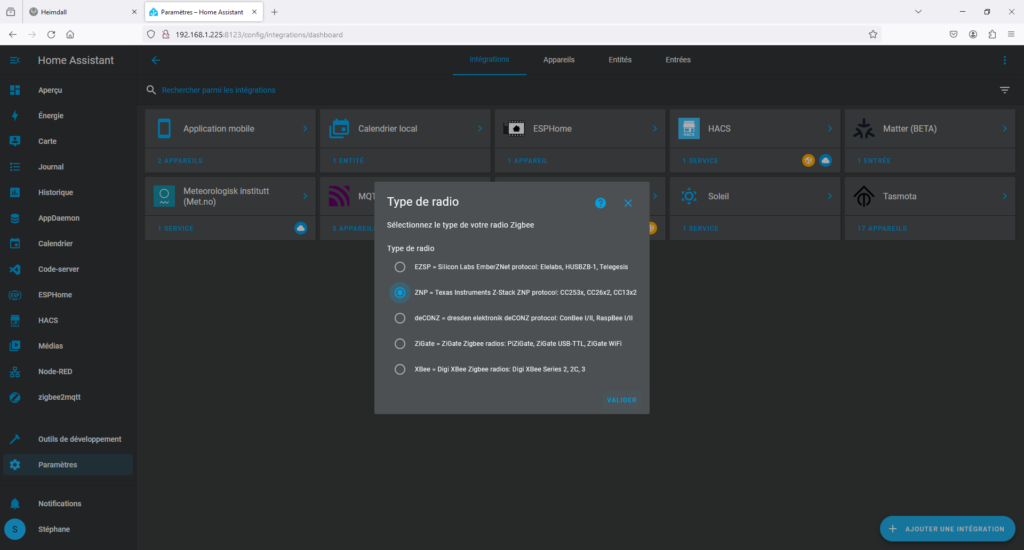Open the Médias sidebar icon
This screenshot has width=1024, height=550.
(14, 346)
